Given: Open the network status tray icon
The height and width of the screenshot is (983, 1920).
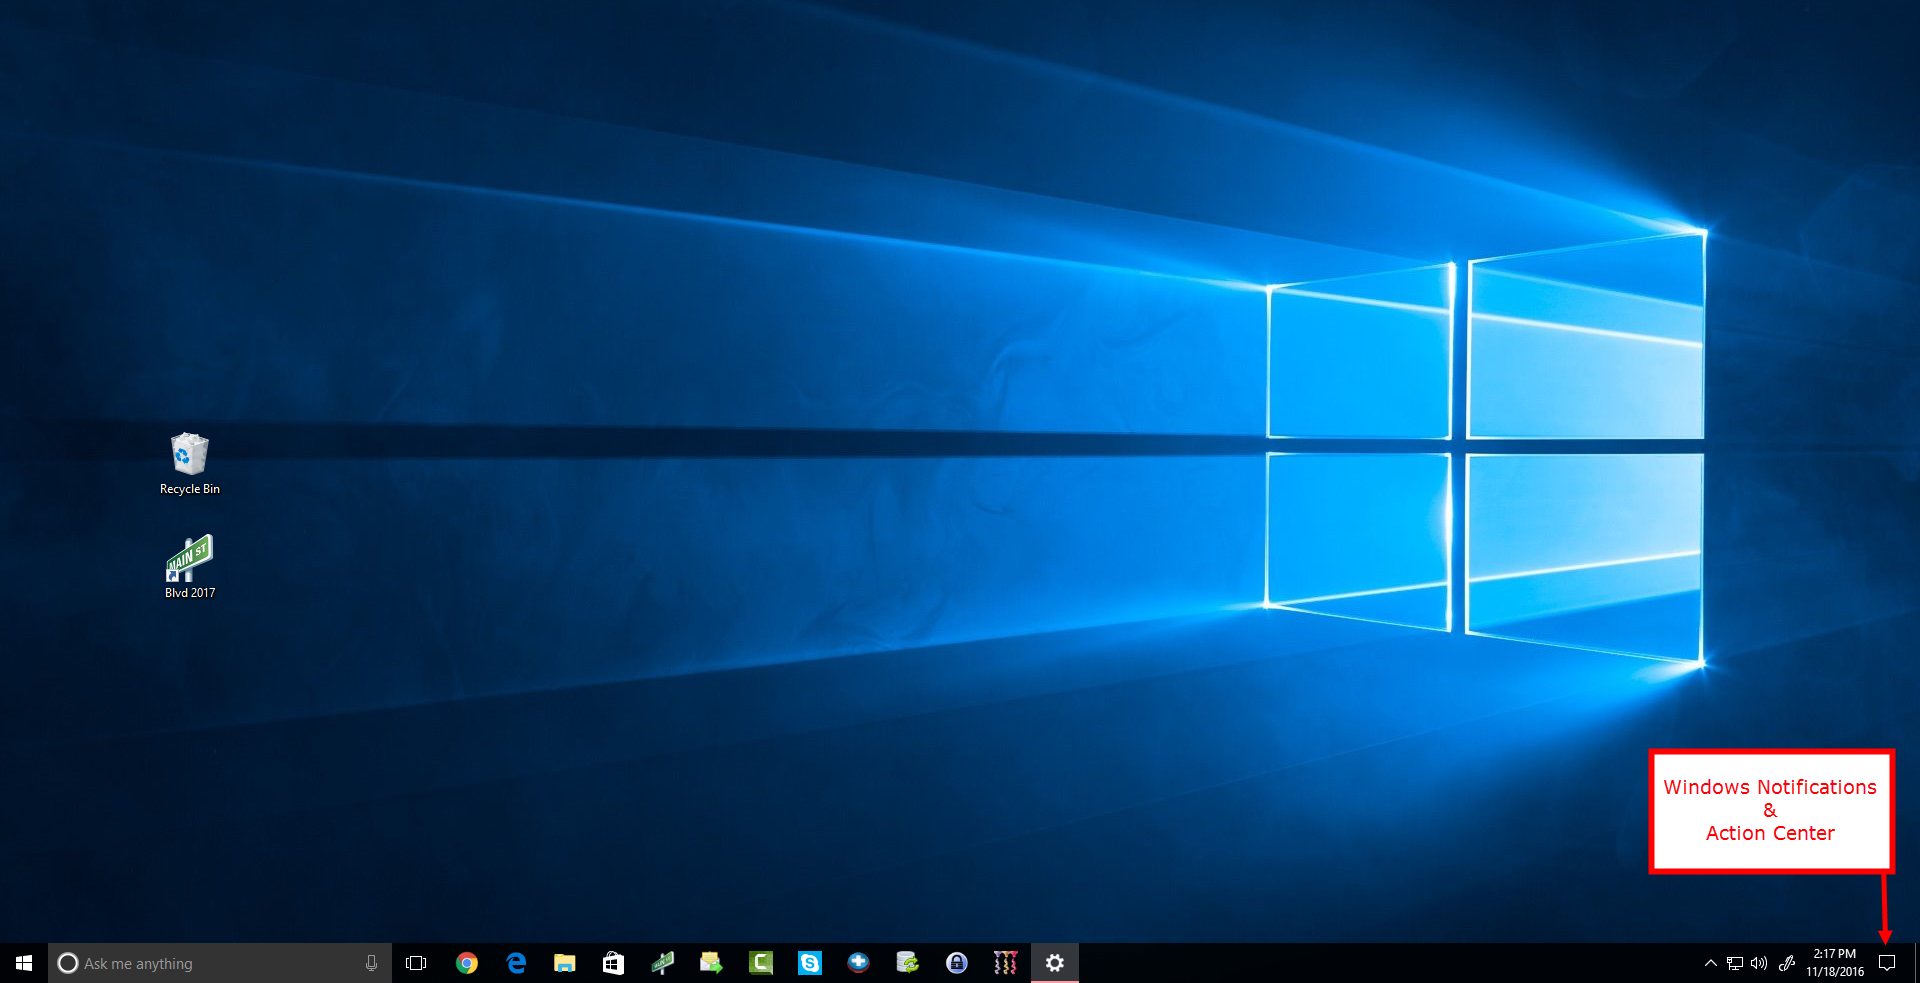Looking at the screenshot, I should coord(1735,963).
